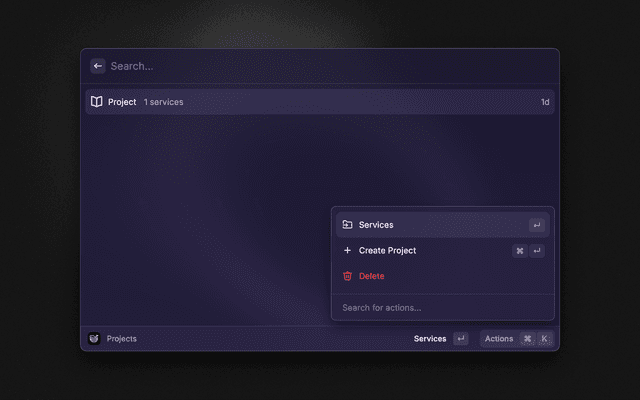Click the command key badge beside Create Project
The width and height of the screenshot is (640, 400).
pyautogui.click(x=519, y=251)
